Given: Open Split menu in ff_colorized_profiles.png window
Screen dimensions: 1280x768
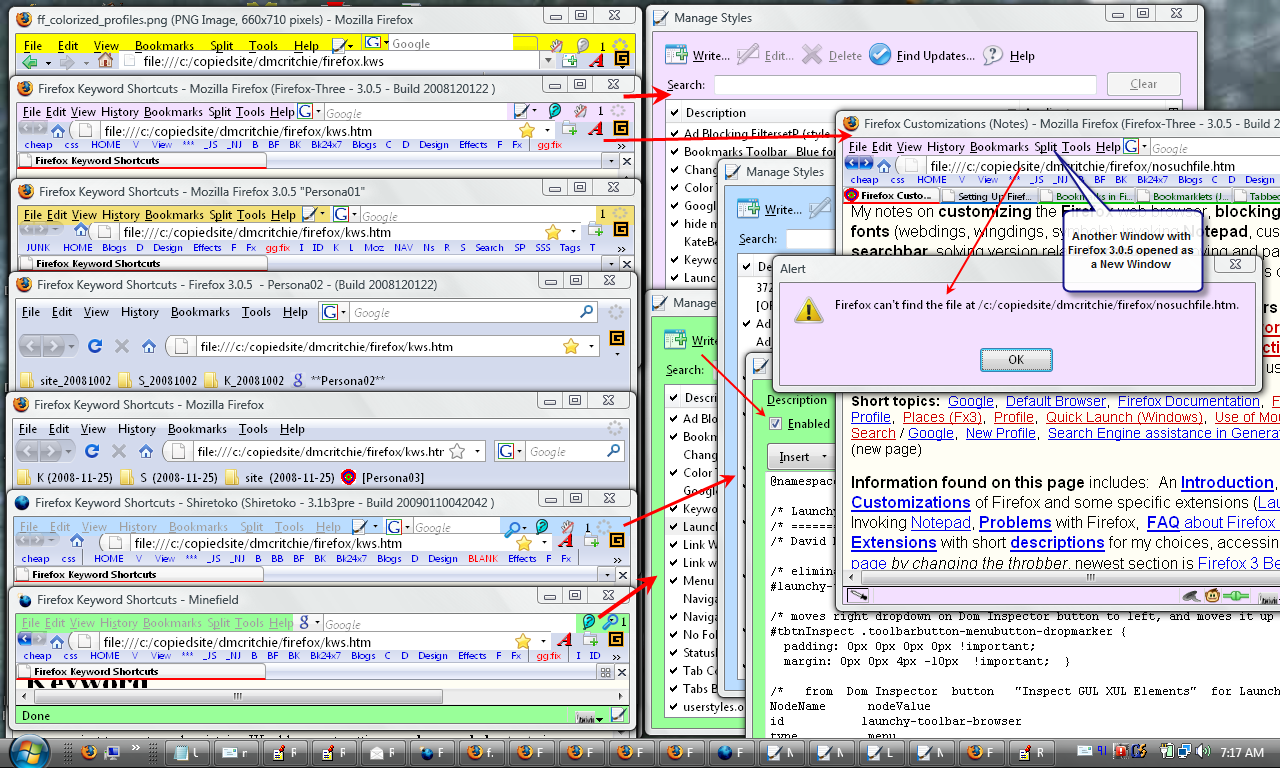Looking at the screenshot, I should [x=222, y=45].
